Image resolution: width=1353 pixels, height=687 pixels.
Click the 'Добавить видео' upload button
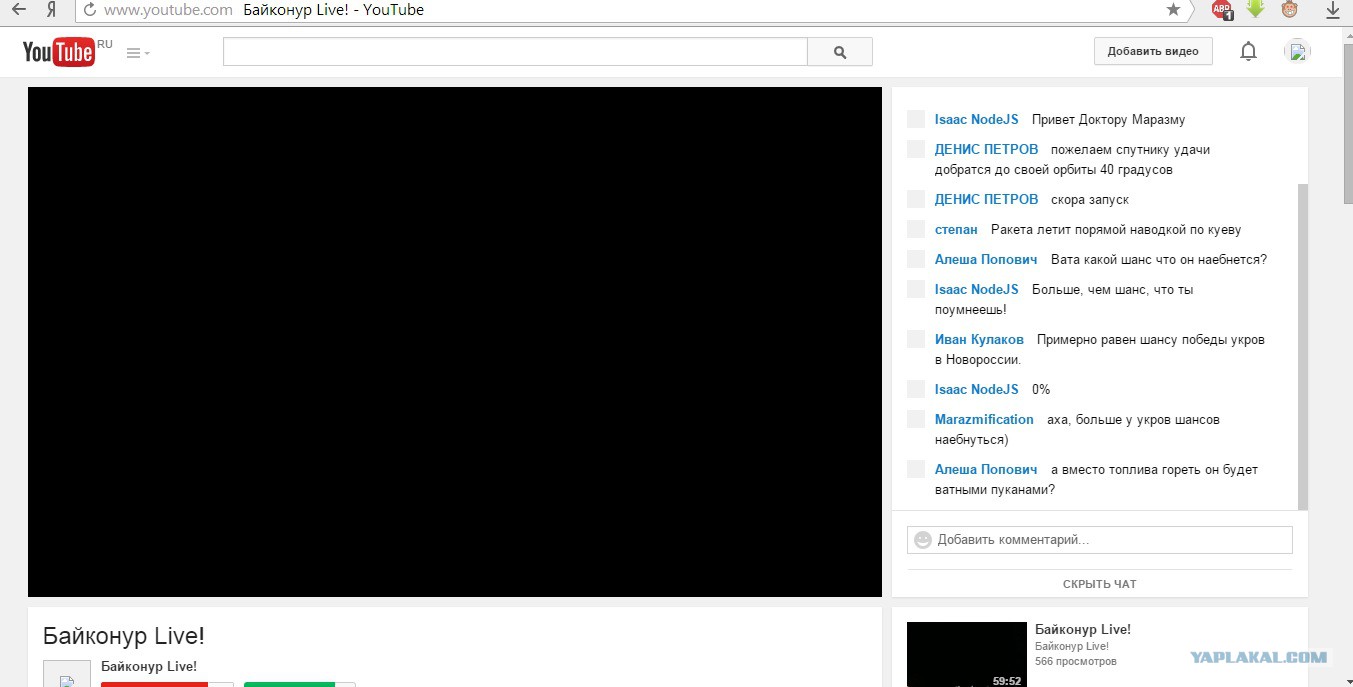pyautogui.click(x=1153, y=52)
